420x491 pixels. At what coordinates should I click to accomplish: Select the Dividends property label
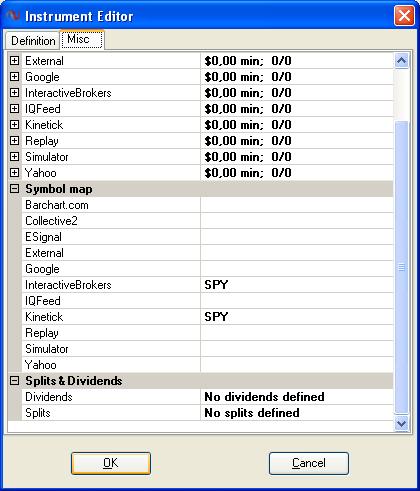pos(49,397)
